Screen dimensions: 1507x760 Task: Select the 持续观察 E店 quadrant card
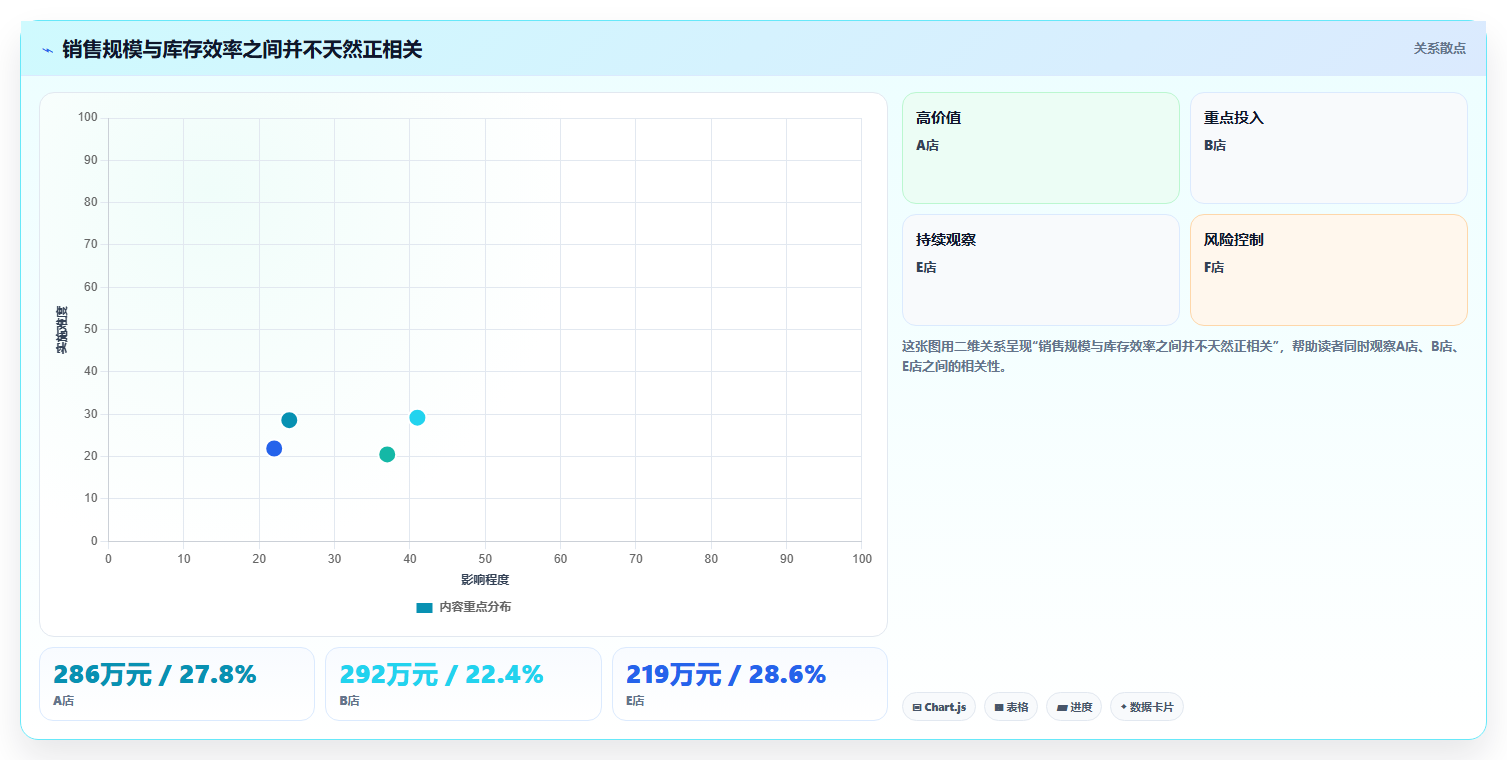click(1041, 270)
